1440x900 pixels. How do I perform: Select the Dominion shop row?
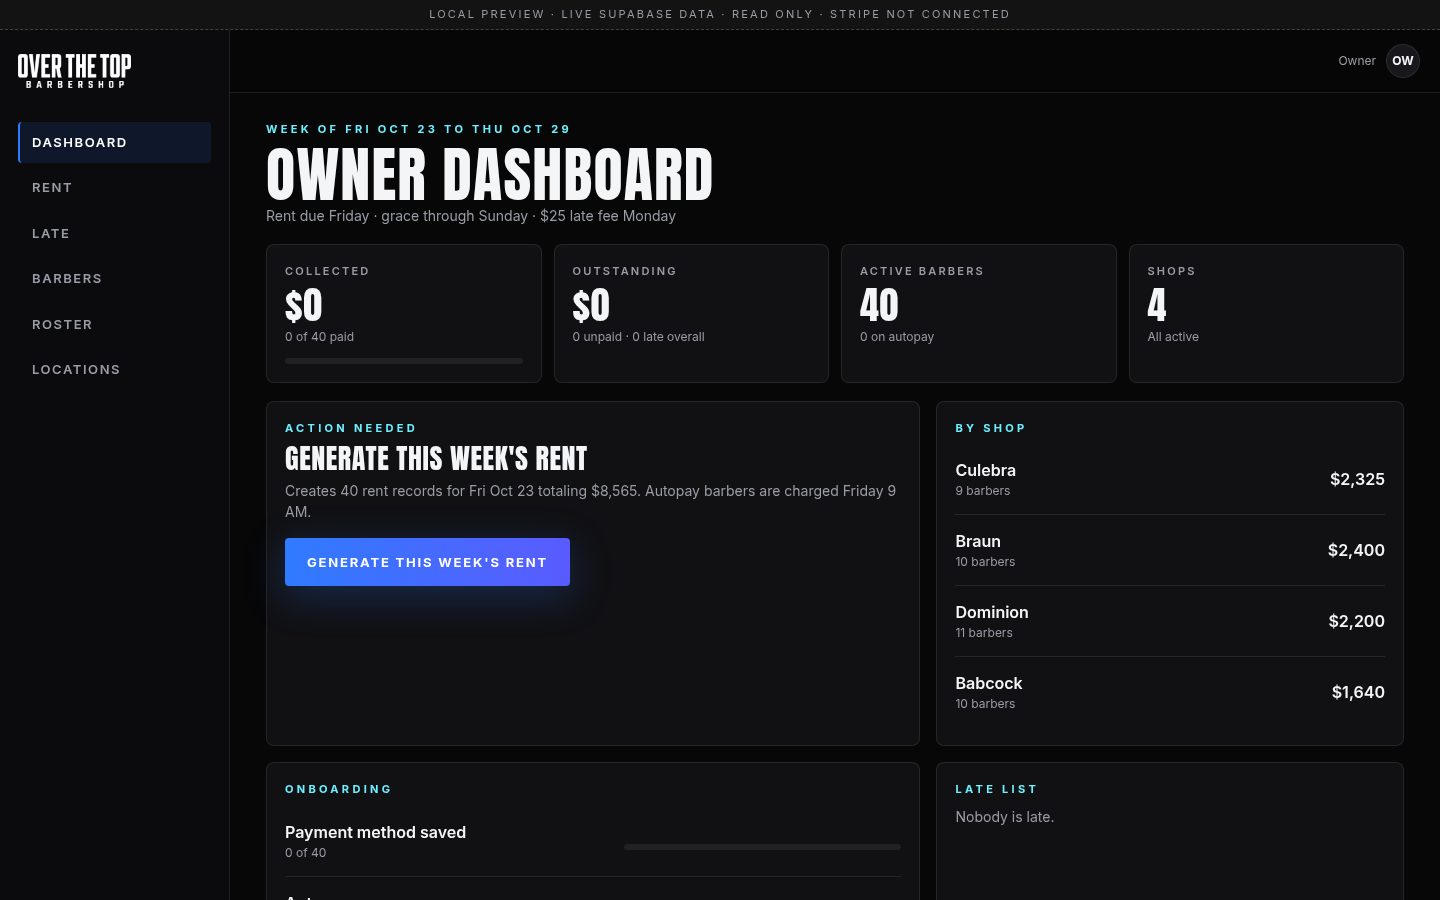click(1170, 621)
